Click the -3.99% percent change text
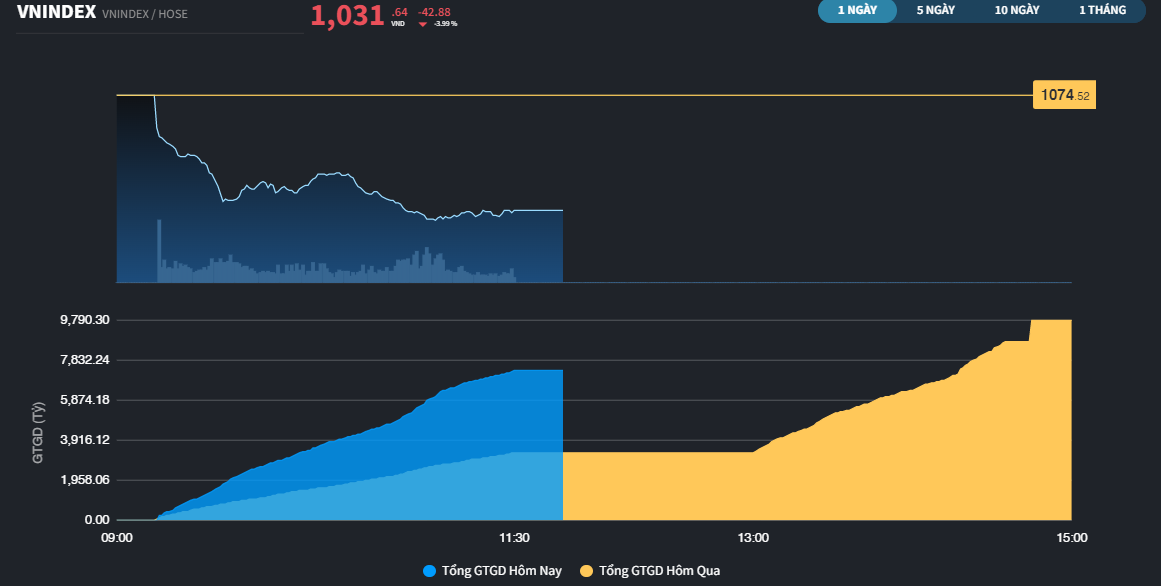 (x=445, y=23)
